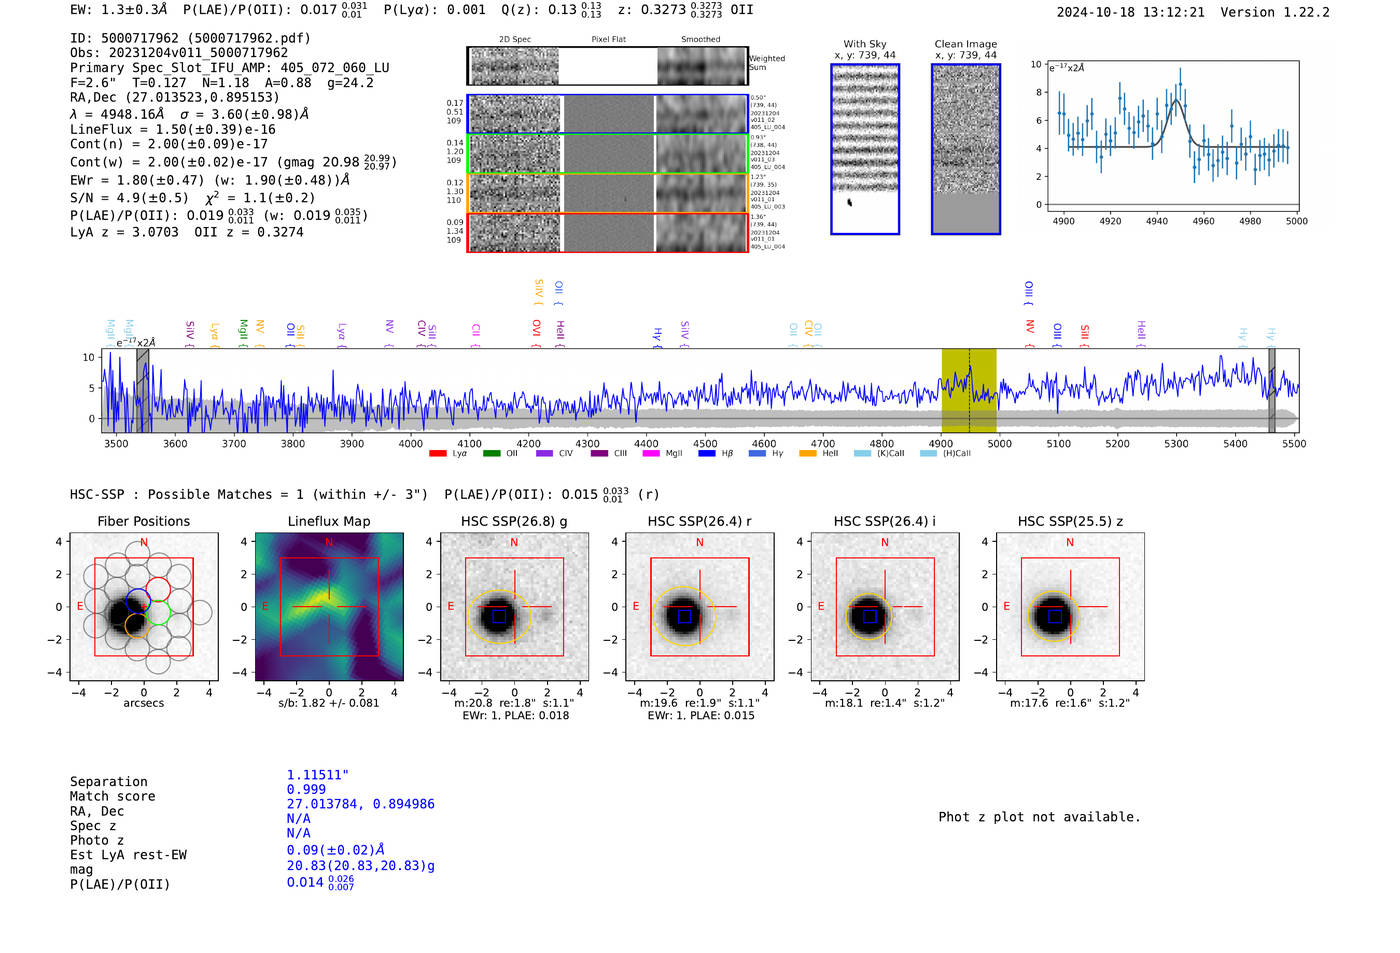This screenshot has width=1400, height=953.
Task: Click the green MgII line marker label
Action: point(243,332)
